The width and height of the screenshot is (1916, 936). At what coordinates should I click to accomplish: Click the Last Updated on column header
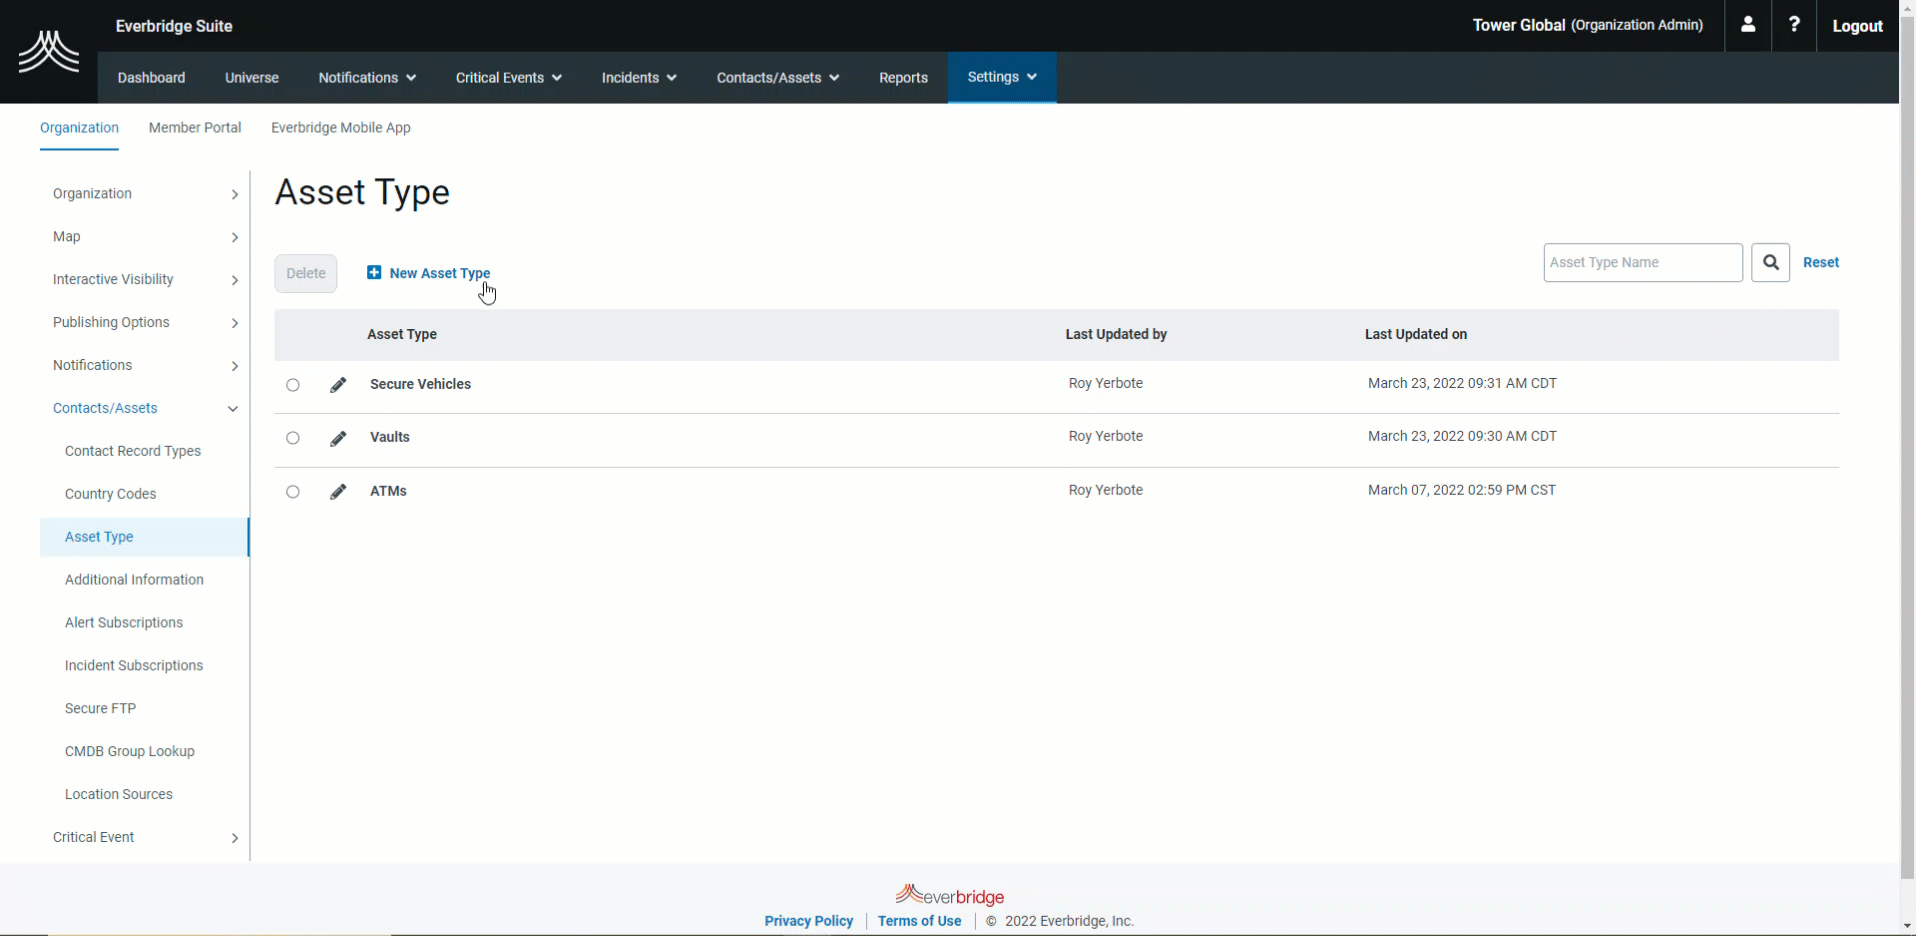(1416, 334)
